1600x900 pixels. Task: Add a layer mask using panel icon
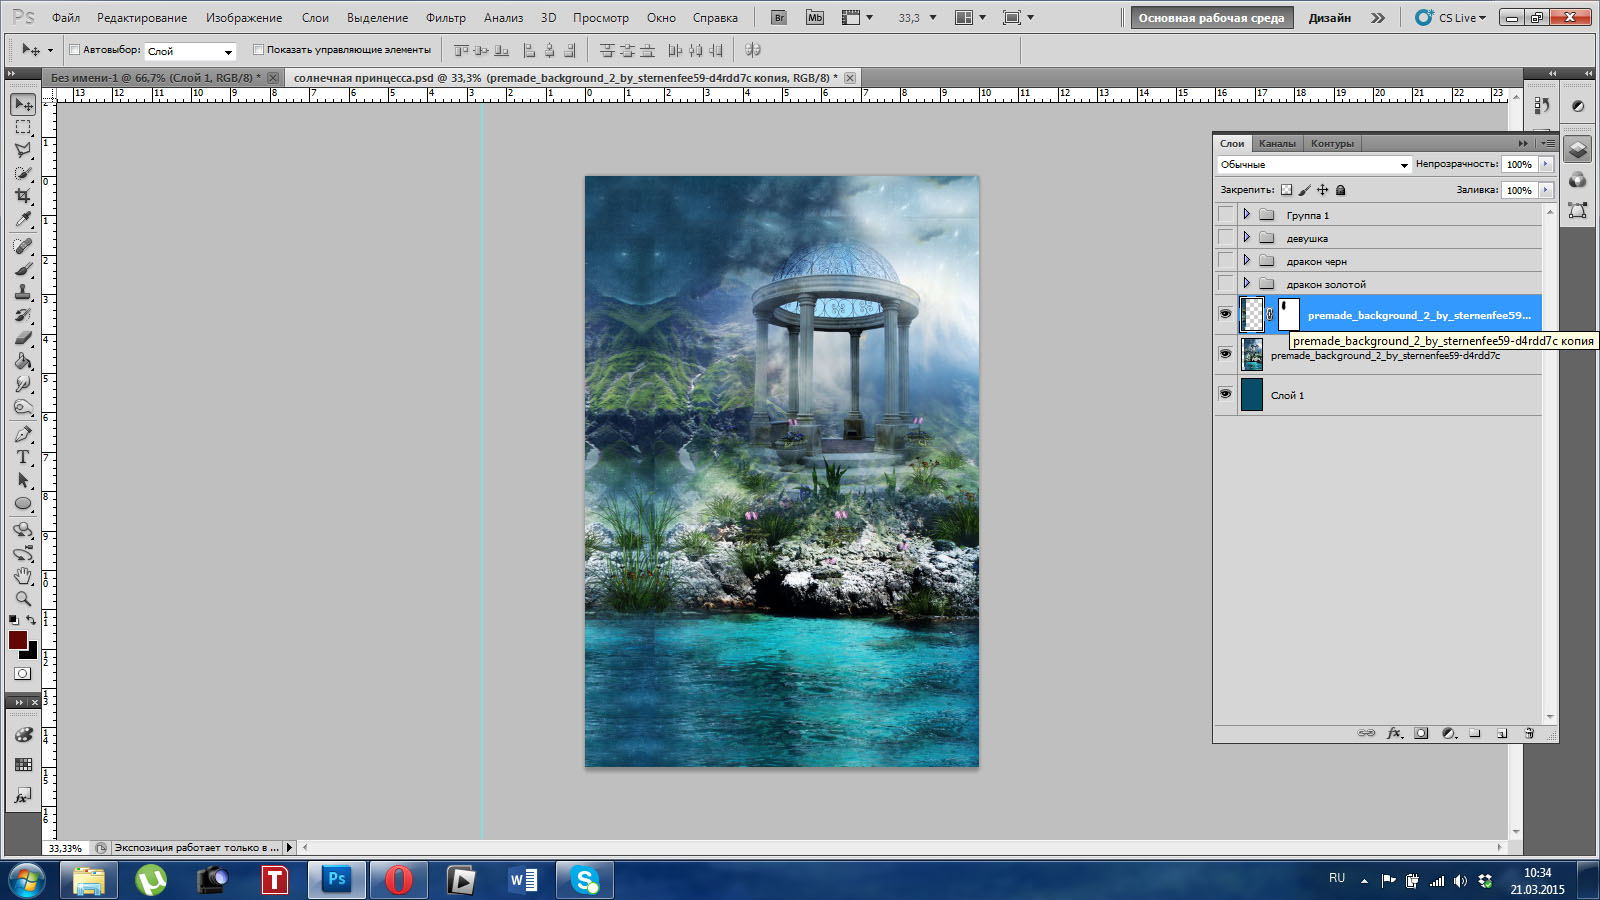point(1421,733)
